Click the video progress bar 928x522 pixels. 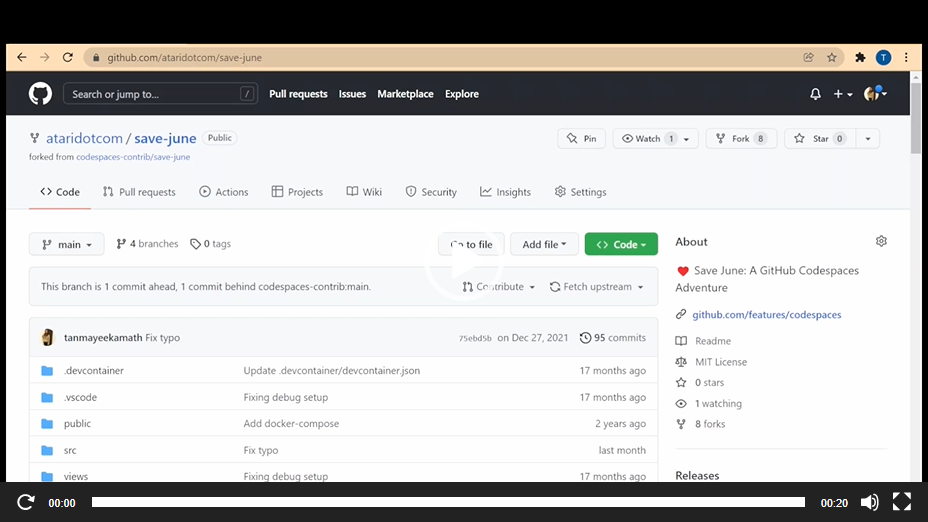click(448, 502)
